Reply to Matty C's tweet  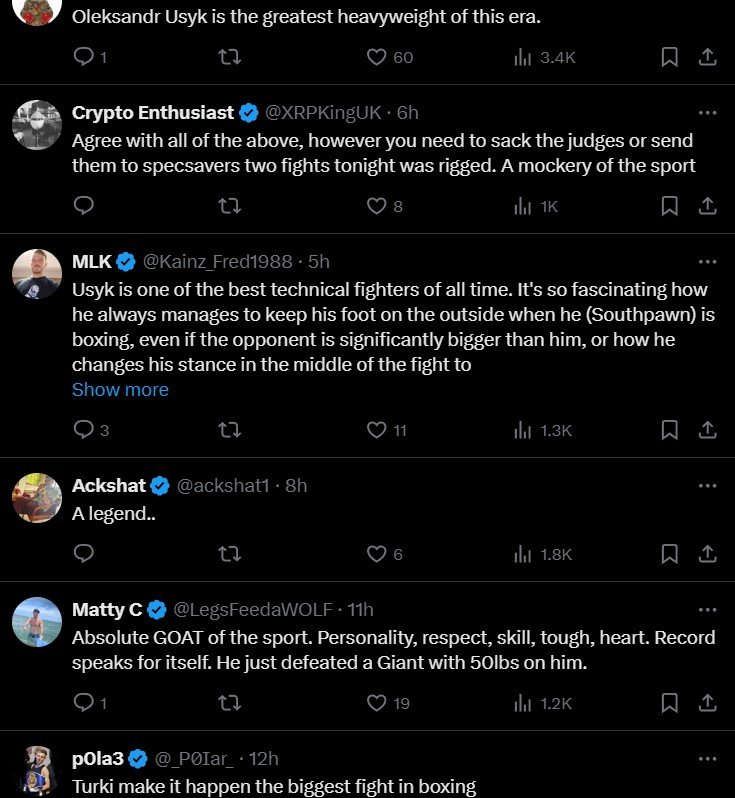point(84,703)
